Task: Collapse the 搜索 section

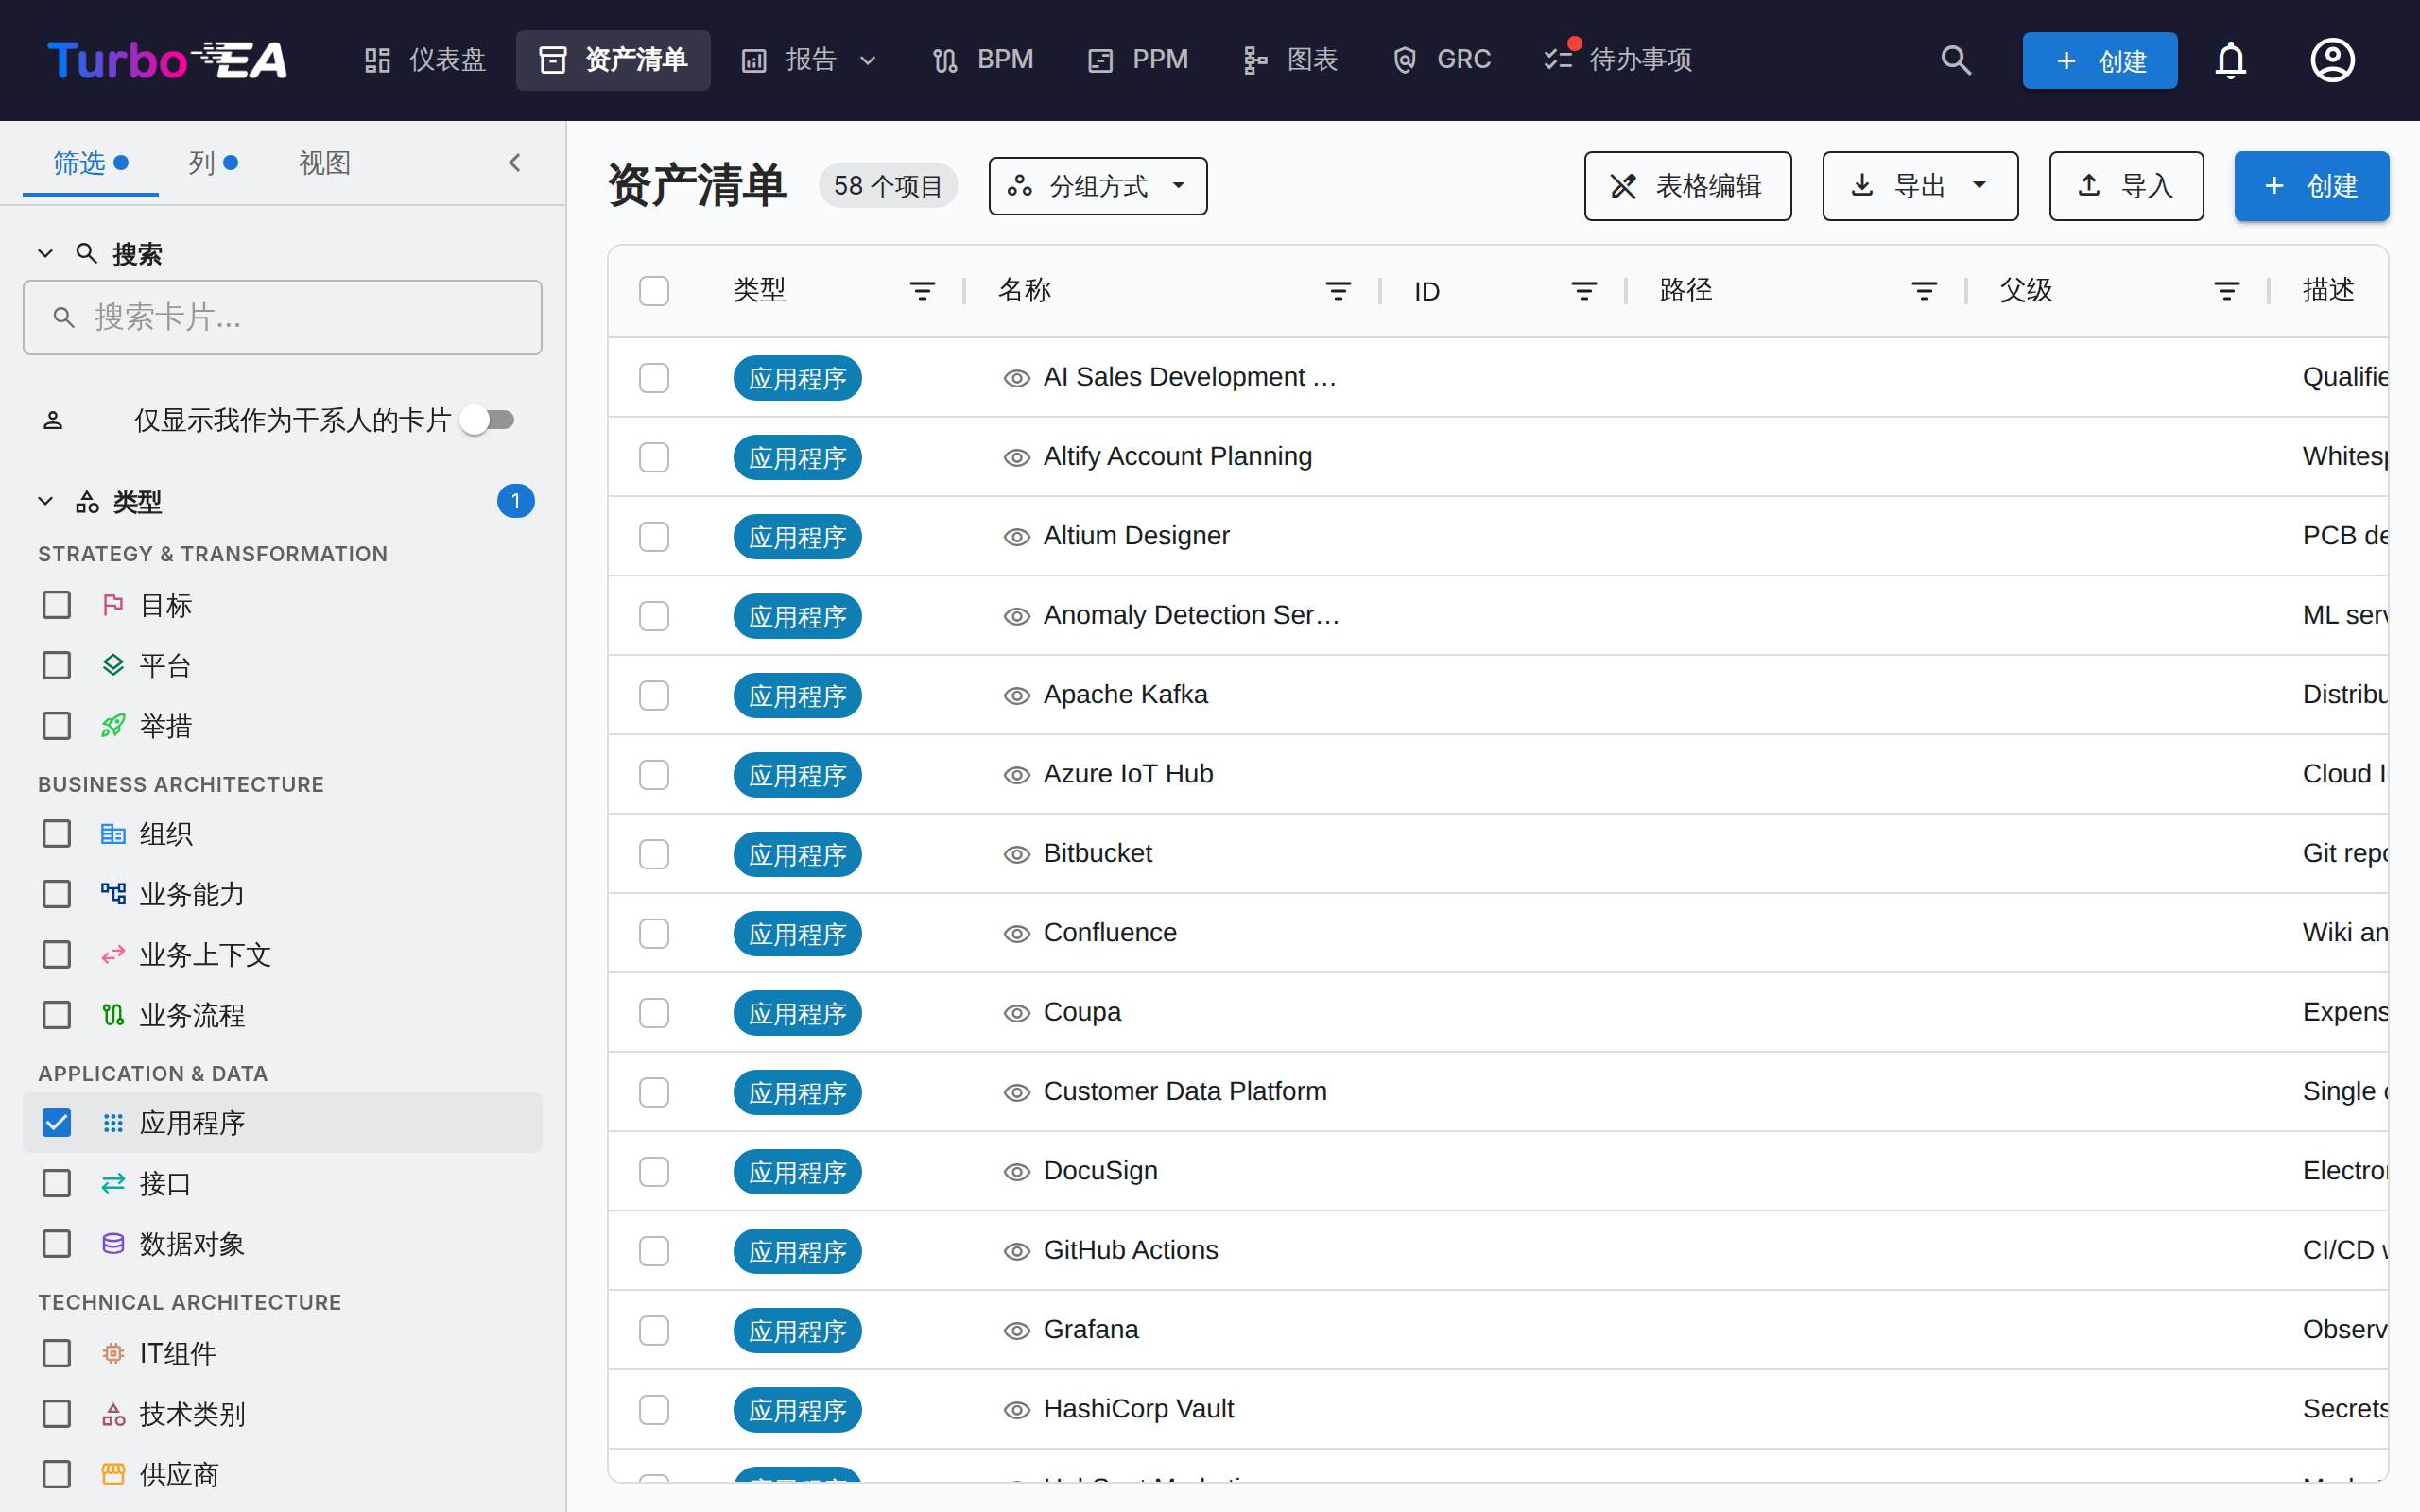Action: click(46, 254)
